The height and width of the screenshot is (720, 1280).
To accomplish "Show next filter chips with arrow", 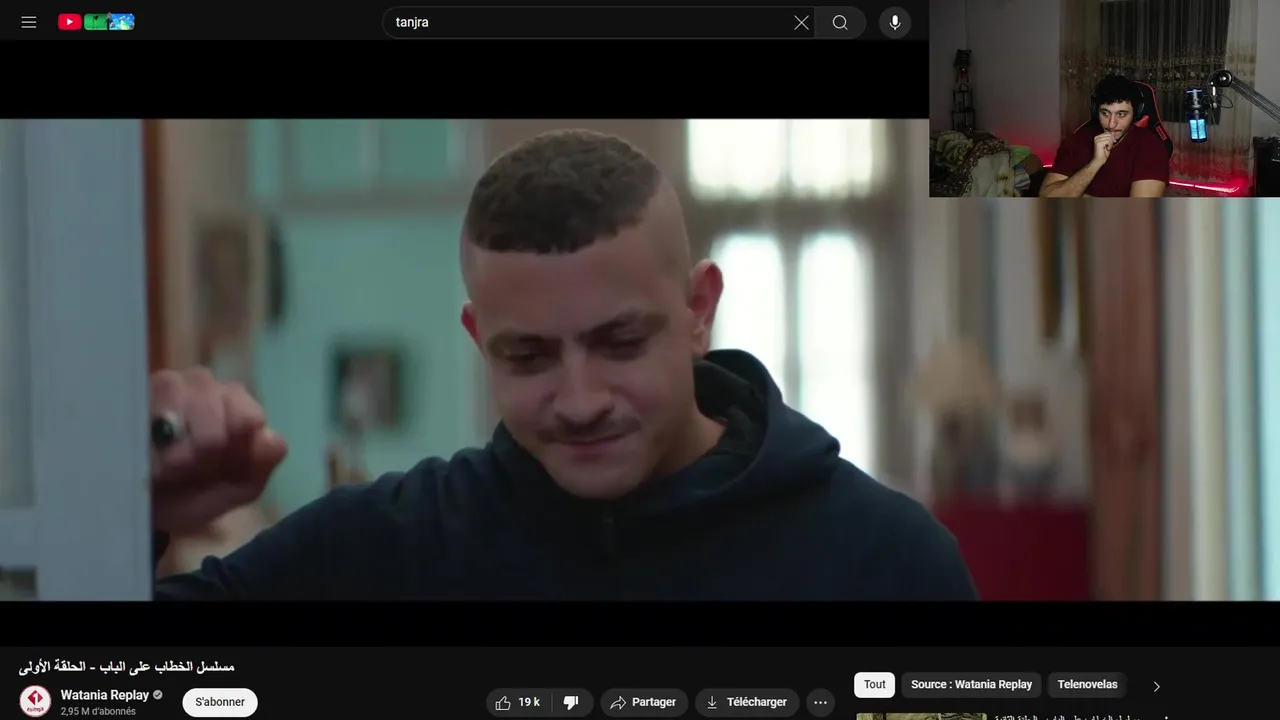I will [1157, 686].
